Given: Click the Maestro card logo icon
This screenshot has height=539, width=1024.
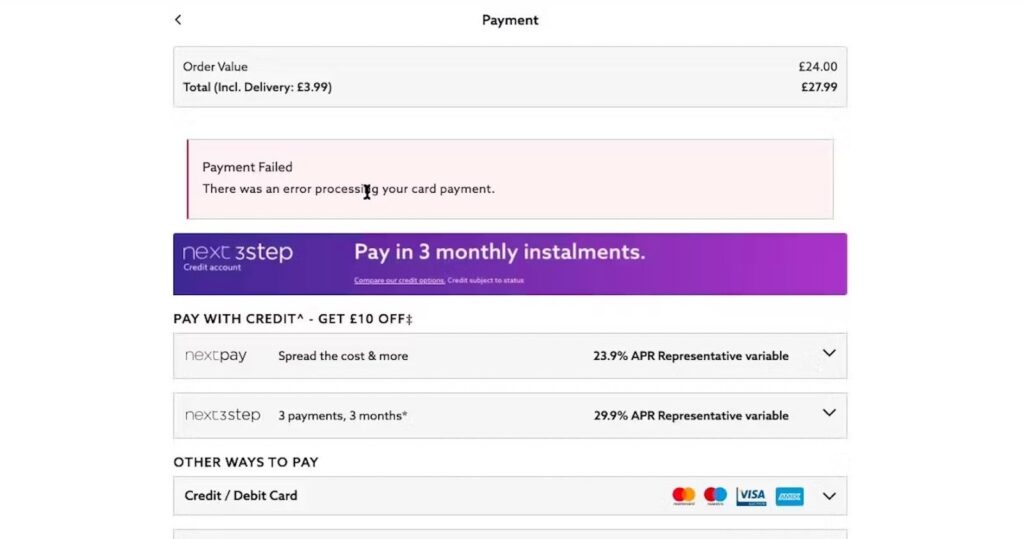Looking at the screenshot, I should coord(715,496).
